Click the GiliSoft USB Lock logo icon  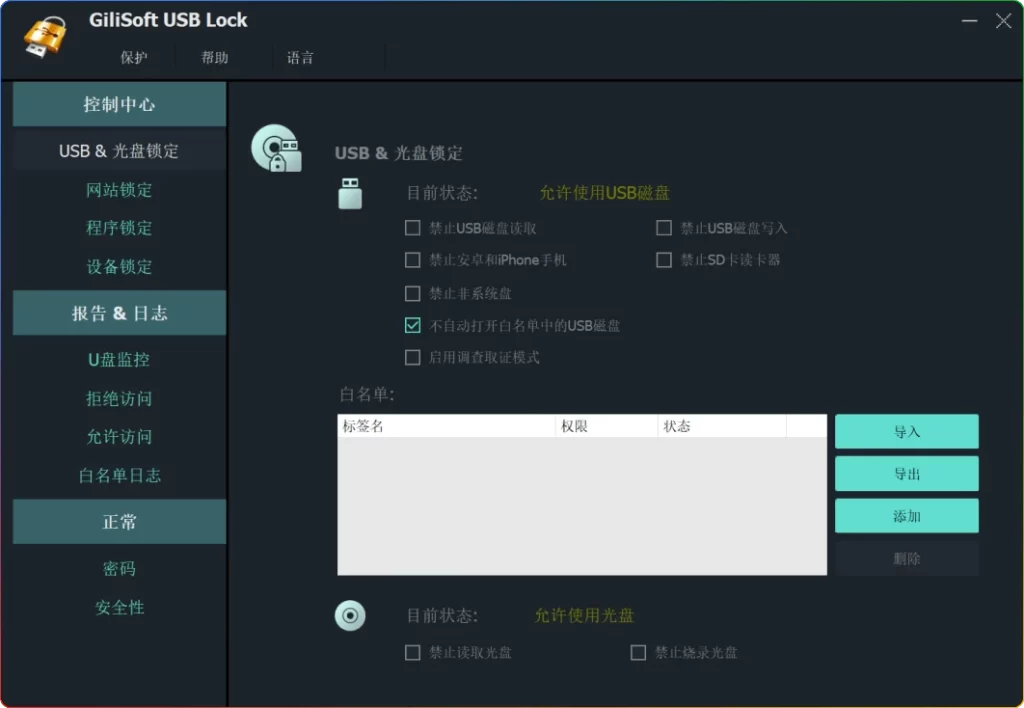coord(44,33)
